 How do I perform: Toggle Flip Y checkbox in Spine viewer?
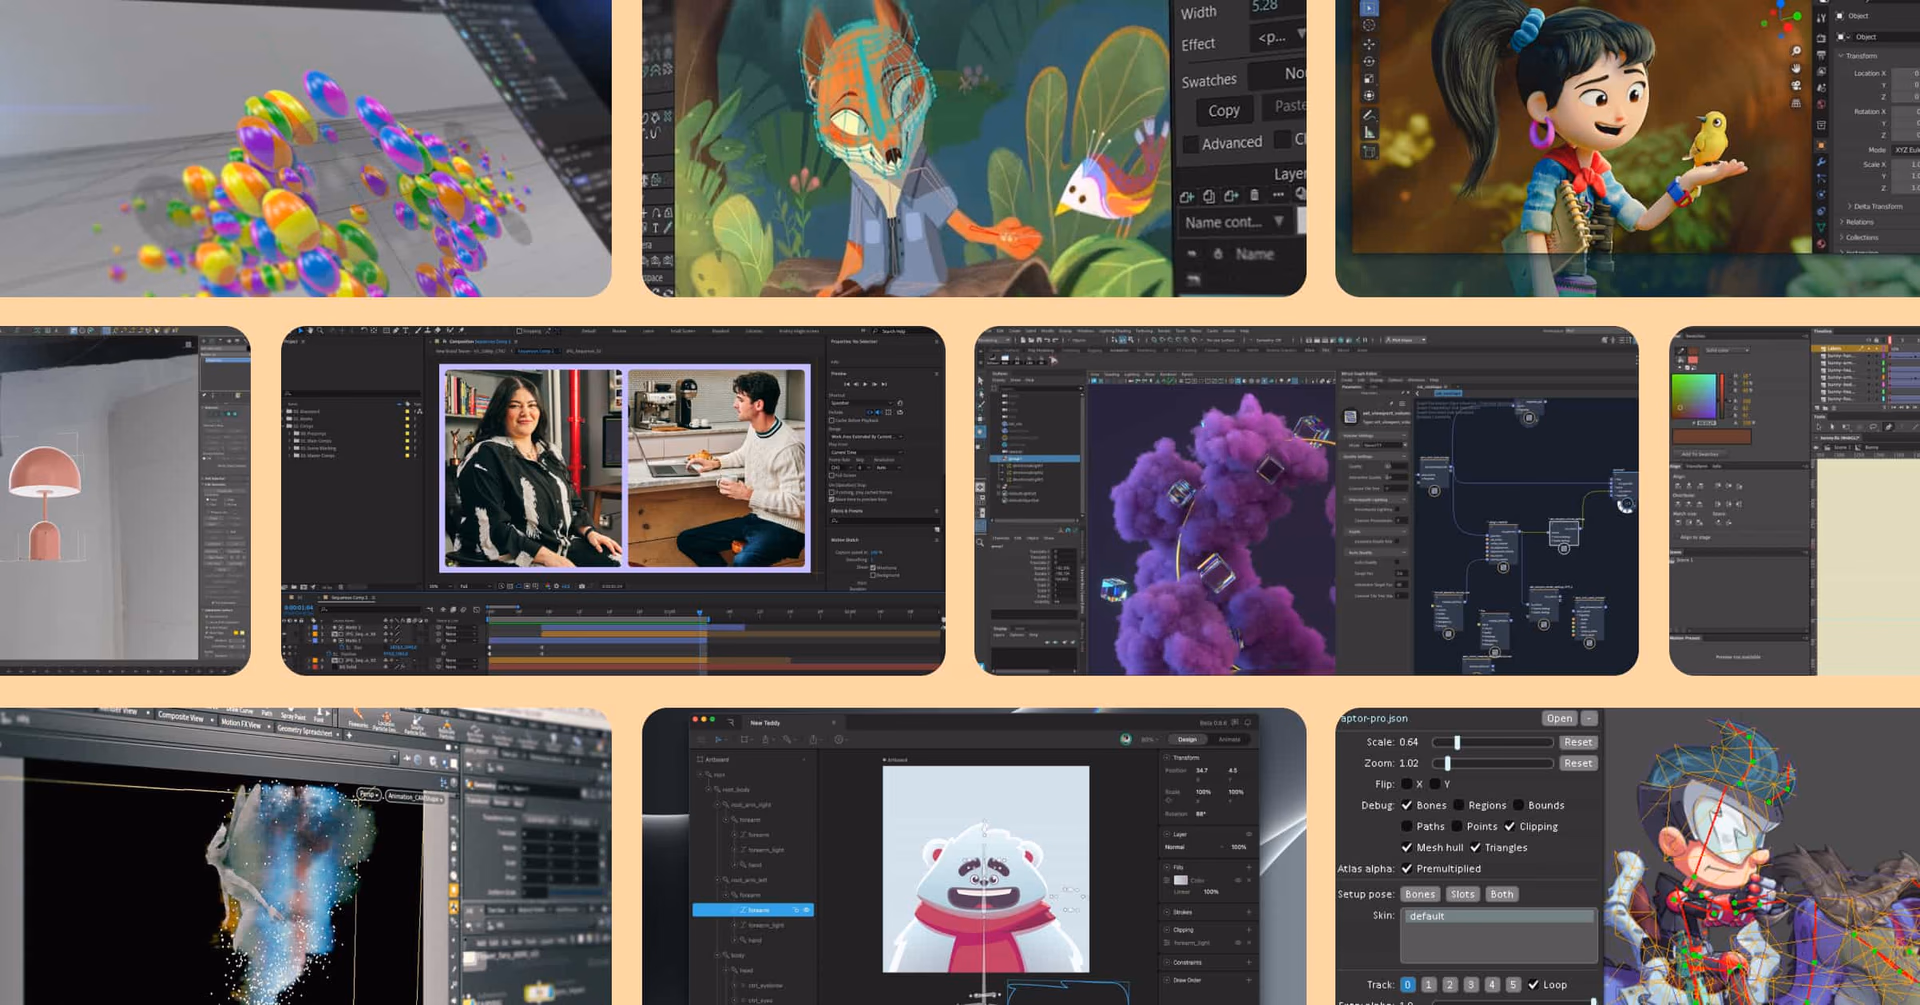(x=1435, y=784)
